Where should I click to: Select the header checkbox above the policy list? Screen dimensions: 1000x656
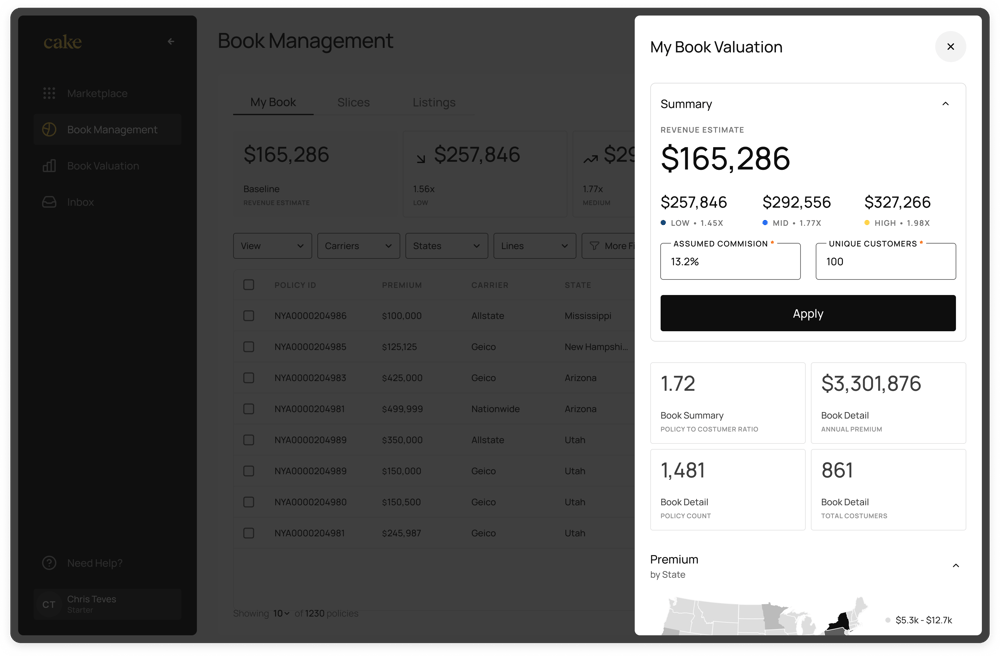tap(249, 285)
